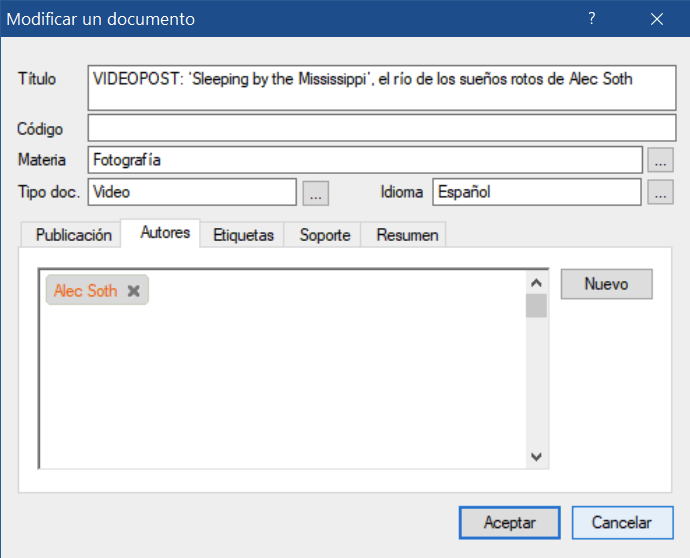Show the Resumen tab
690x558 pixels.
pyautogui.click(x=407, y=235)
